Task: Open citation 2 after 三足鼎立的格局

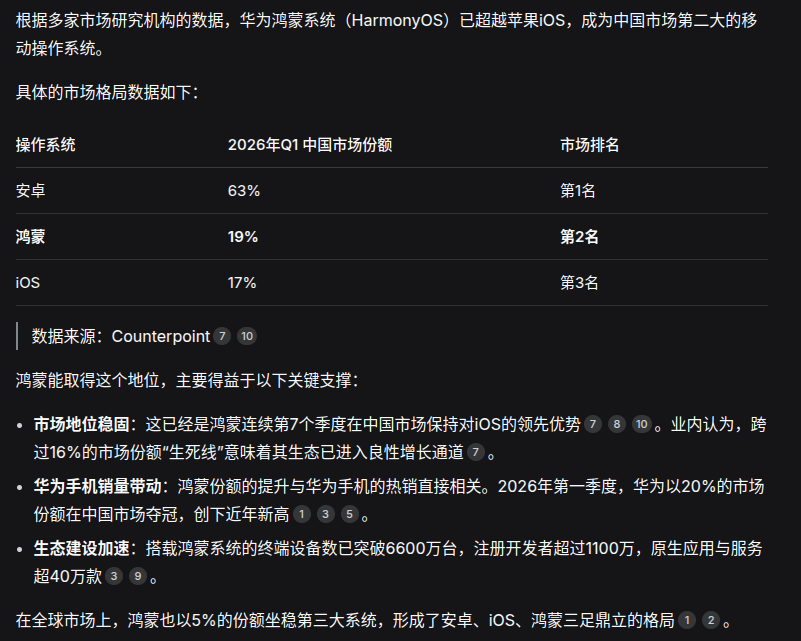Action: [711, 620]
